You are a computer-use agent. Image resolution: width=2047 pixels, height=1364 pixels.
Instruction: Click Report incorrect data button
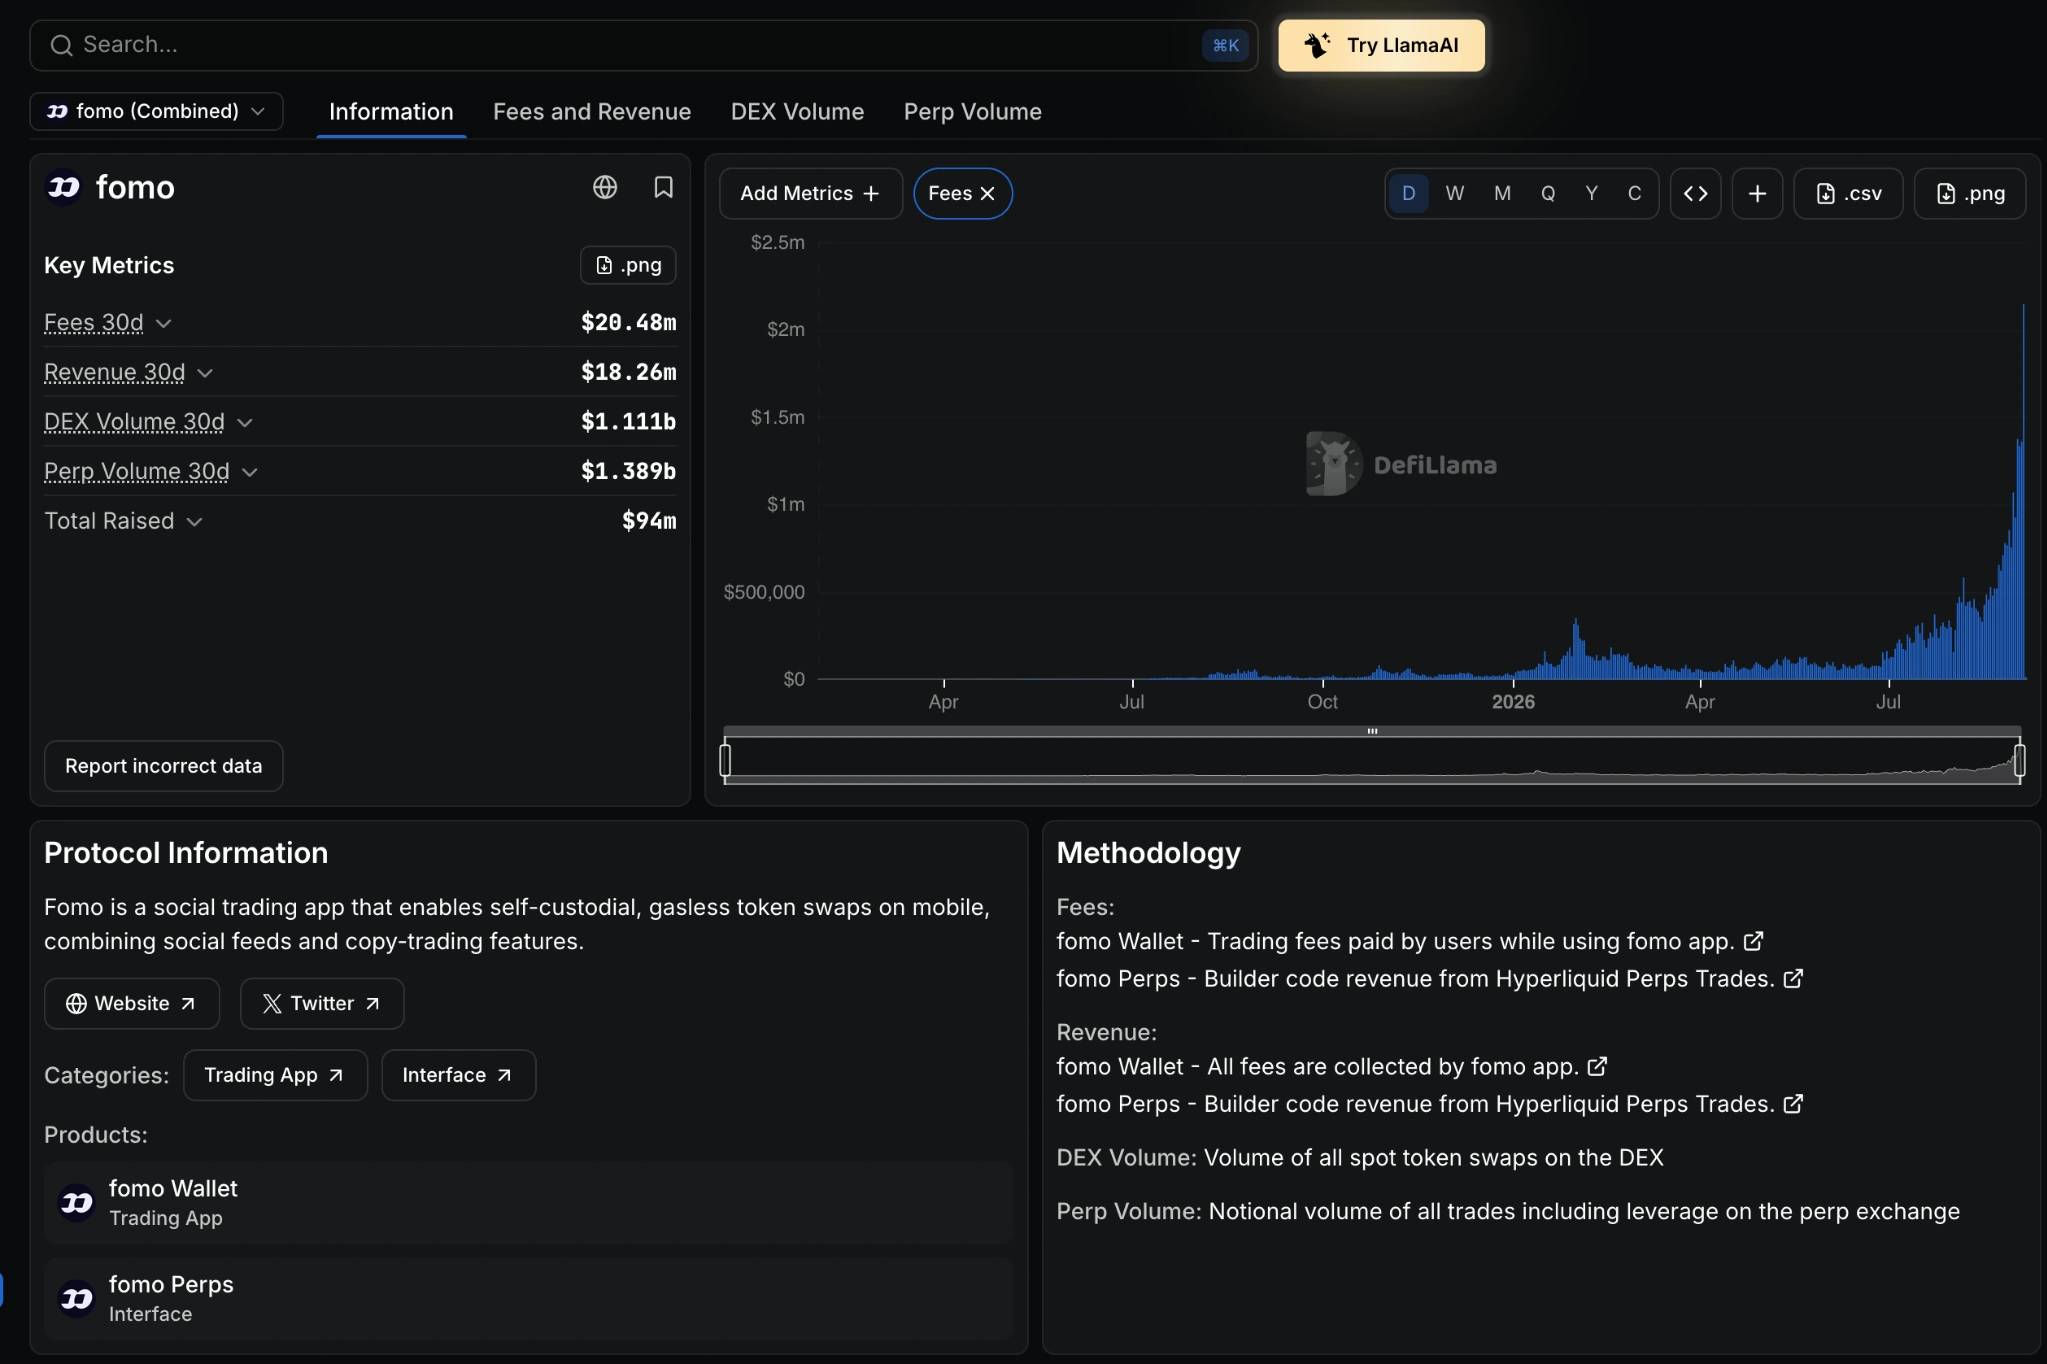[163, 766]
